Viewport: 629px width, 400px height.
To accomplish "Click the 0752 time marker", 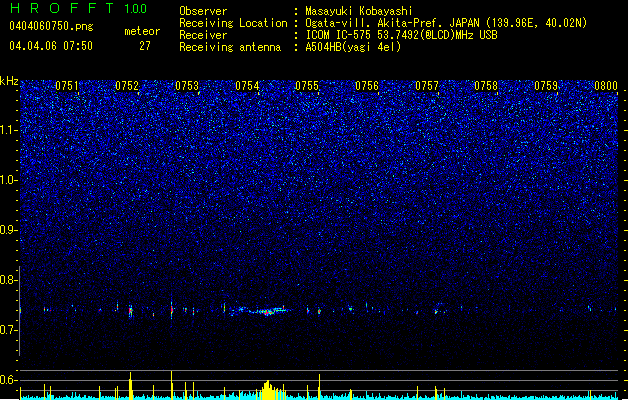I will (127, 86).
